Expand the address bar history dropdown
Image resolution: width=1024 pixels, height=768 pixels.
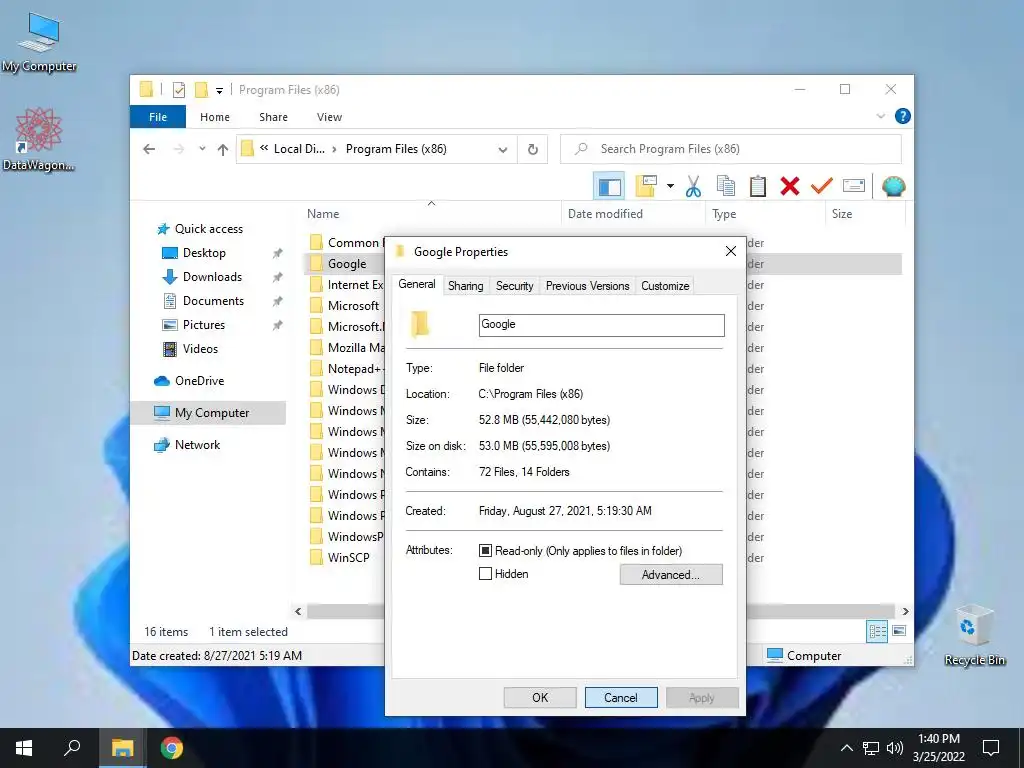[503, 150]
